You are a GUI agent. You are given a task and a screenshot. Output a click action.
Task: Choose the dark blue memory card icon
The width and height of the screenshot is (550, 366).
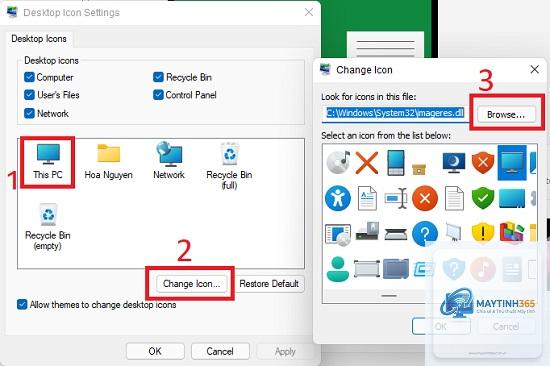tap(396, 269)
